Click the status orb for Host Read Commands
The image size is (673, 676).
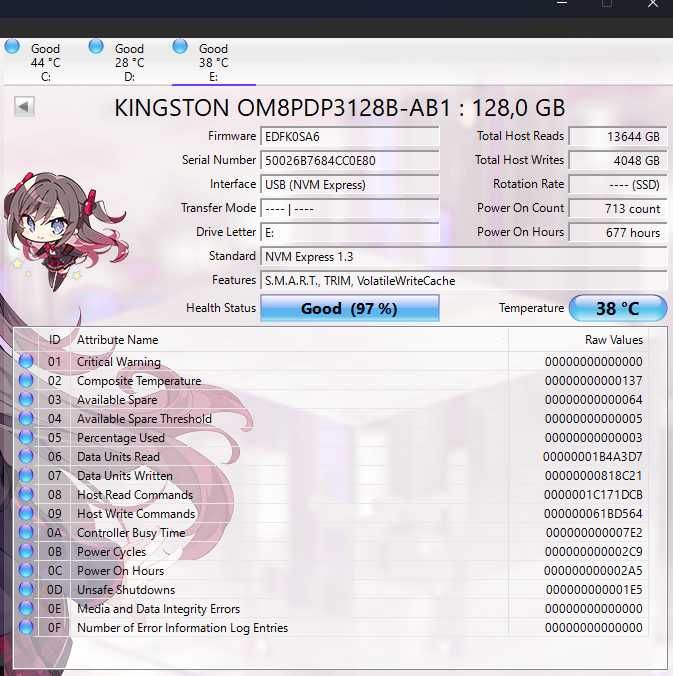[26, 494]
